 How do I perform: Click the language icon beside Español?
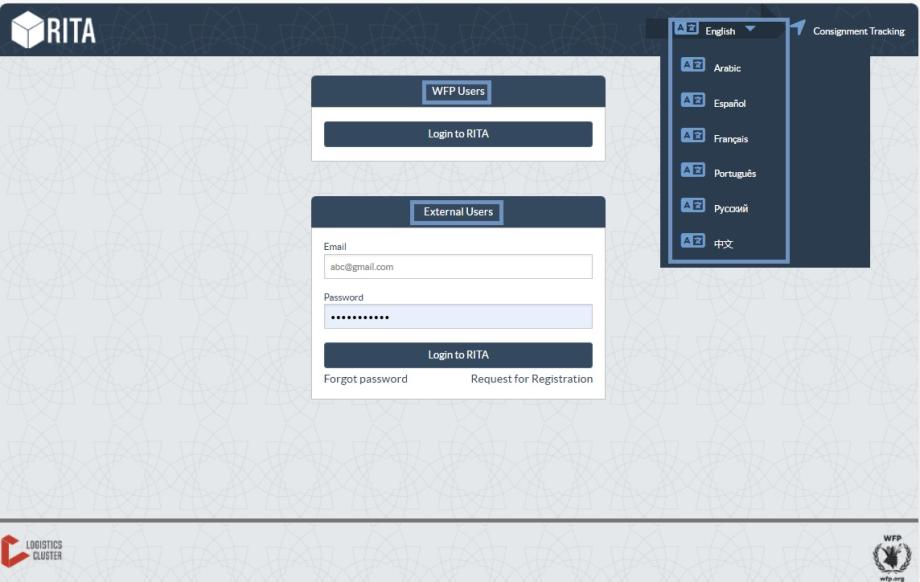tap(692, 100)
